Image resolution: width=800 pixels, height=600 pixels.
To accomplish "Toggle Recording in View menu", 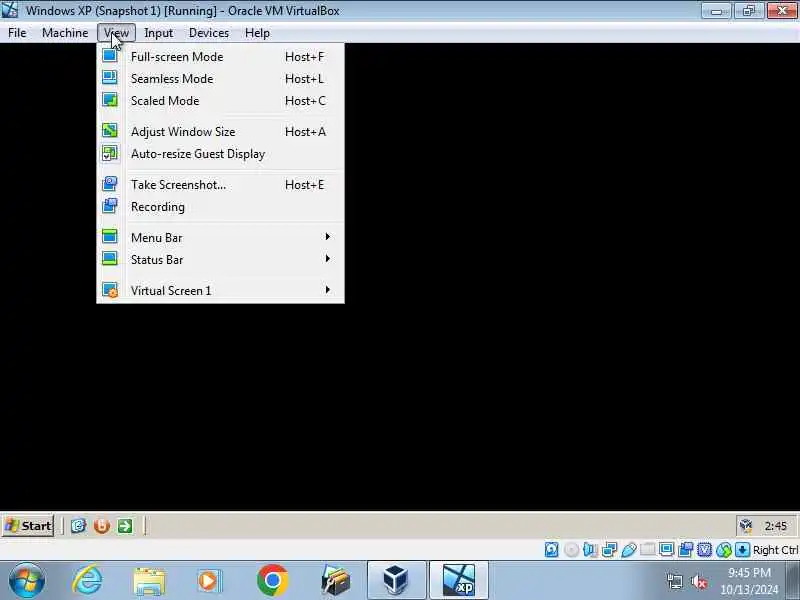I will coord(220,207).
